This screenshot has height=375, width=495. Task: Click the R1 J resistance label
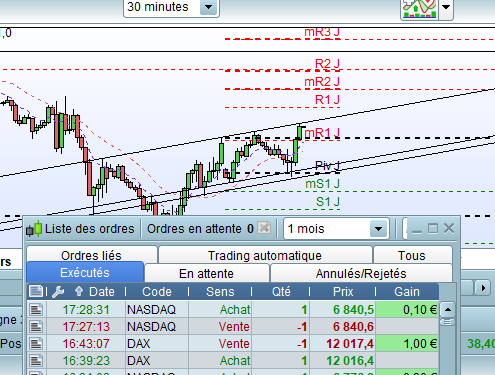[327, 99]
